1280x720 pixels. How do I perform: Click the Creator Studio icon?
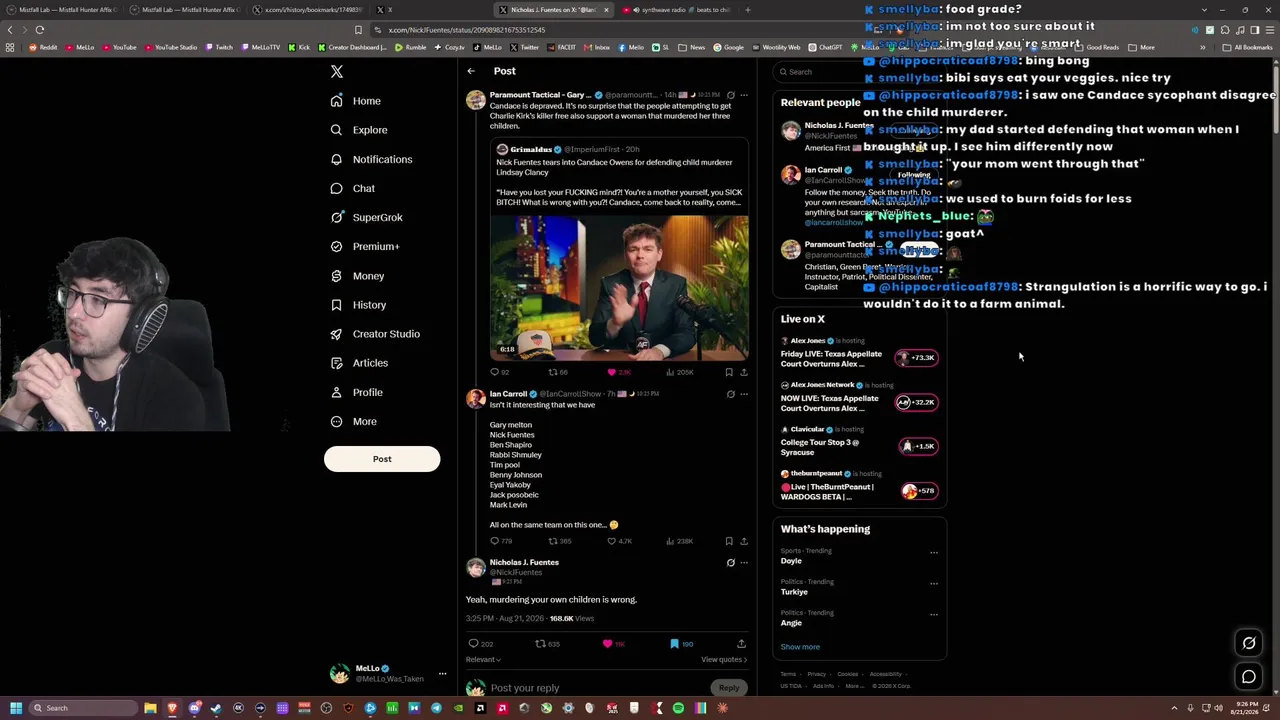pyautogui.click(x=337, y=334)
